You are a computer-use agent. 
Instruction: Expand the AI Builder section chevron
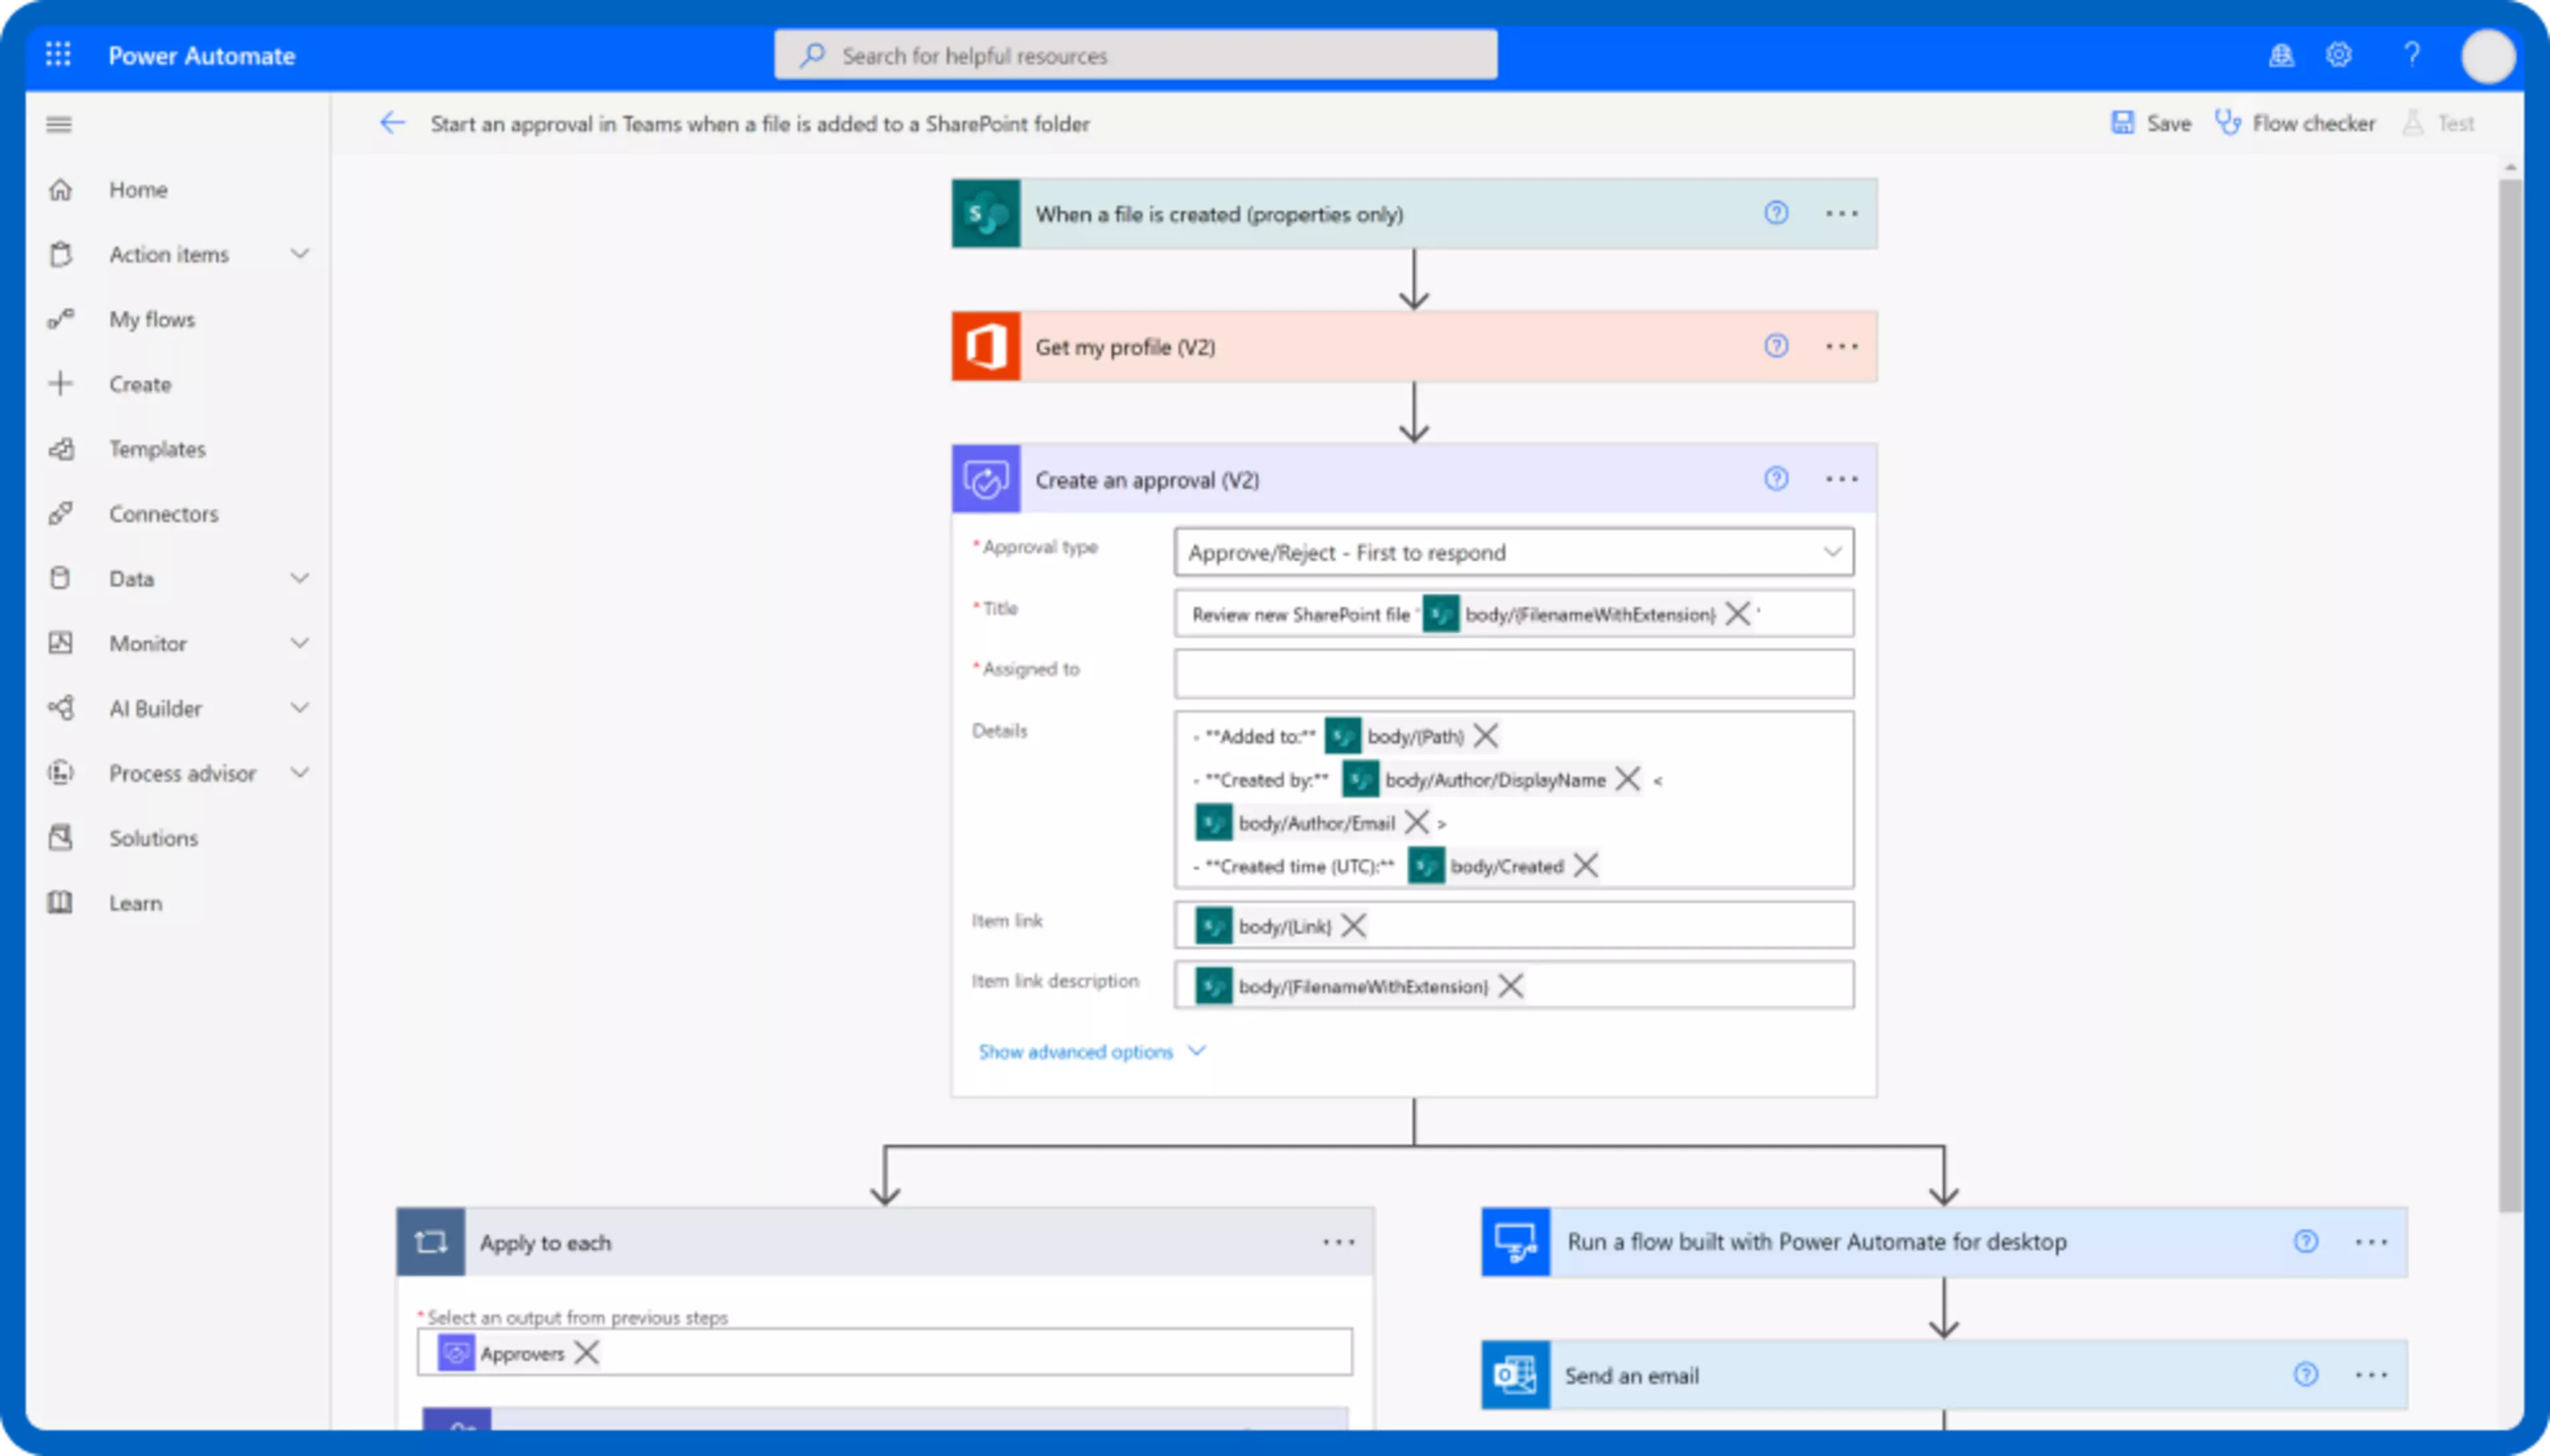pyautogui.click(x=299, y=708)
